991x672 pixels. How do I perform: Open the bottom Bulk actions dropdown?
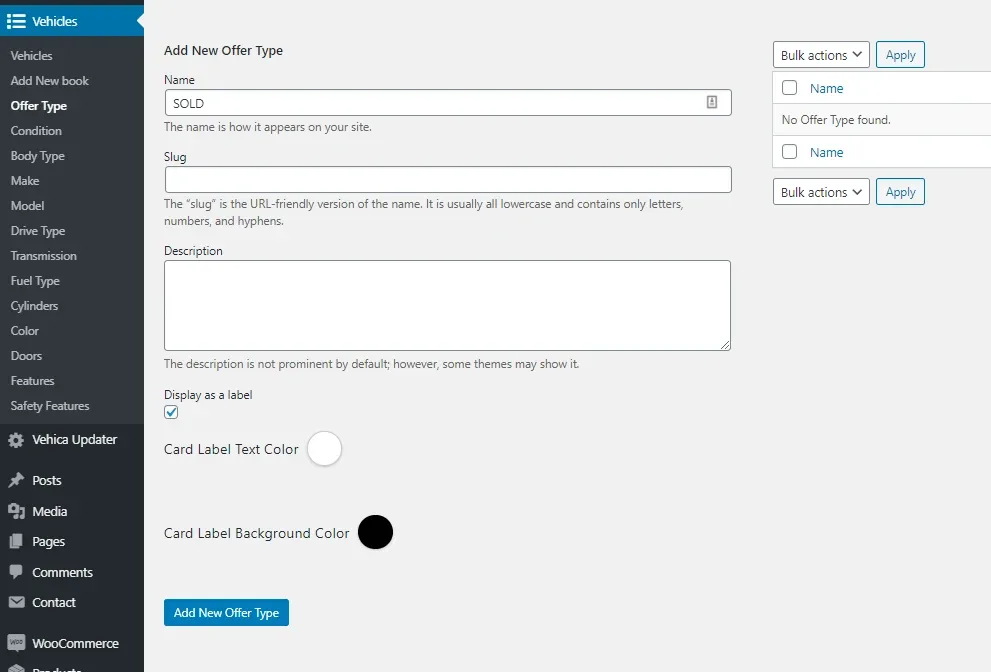coord(821,192)
